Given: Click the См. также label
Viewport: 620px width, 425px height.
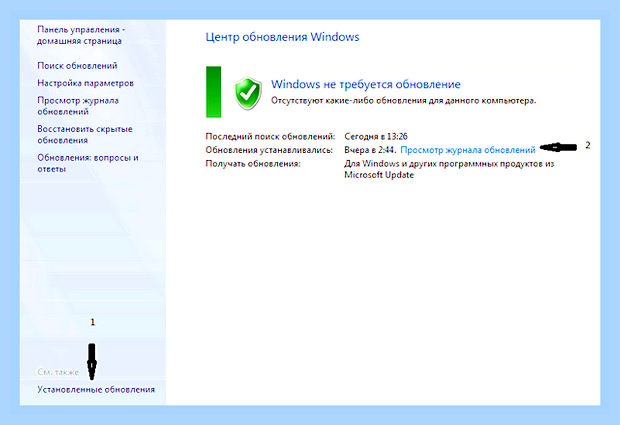Looking at the screenshot, I should tap(58, 372).
